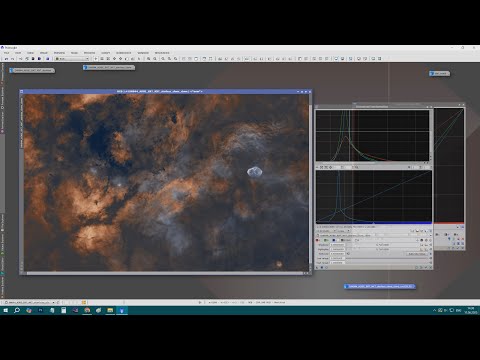This screenshot has height=360, width=480.
Task: Click the Low range slider track
Action: (387, 258)
